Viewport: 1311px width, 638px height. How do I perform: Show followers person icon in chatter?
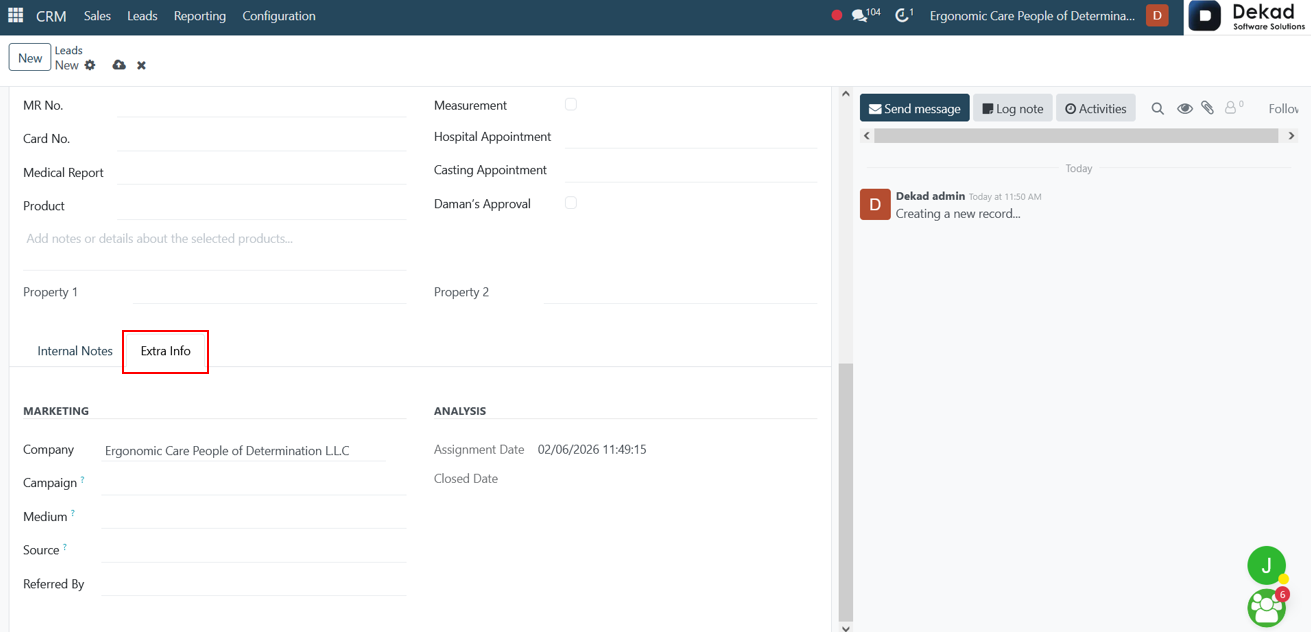click(x=1233, y=107)
